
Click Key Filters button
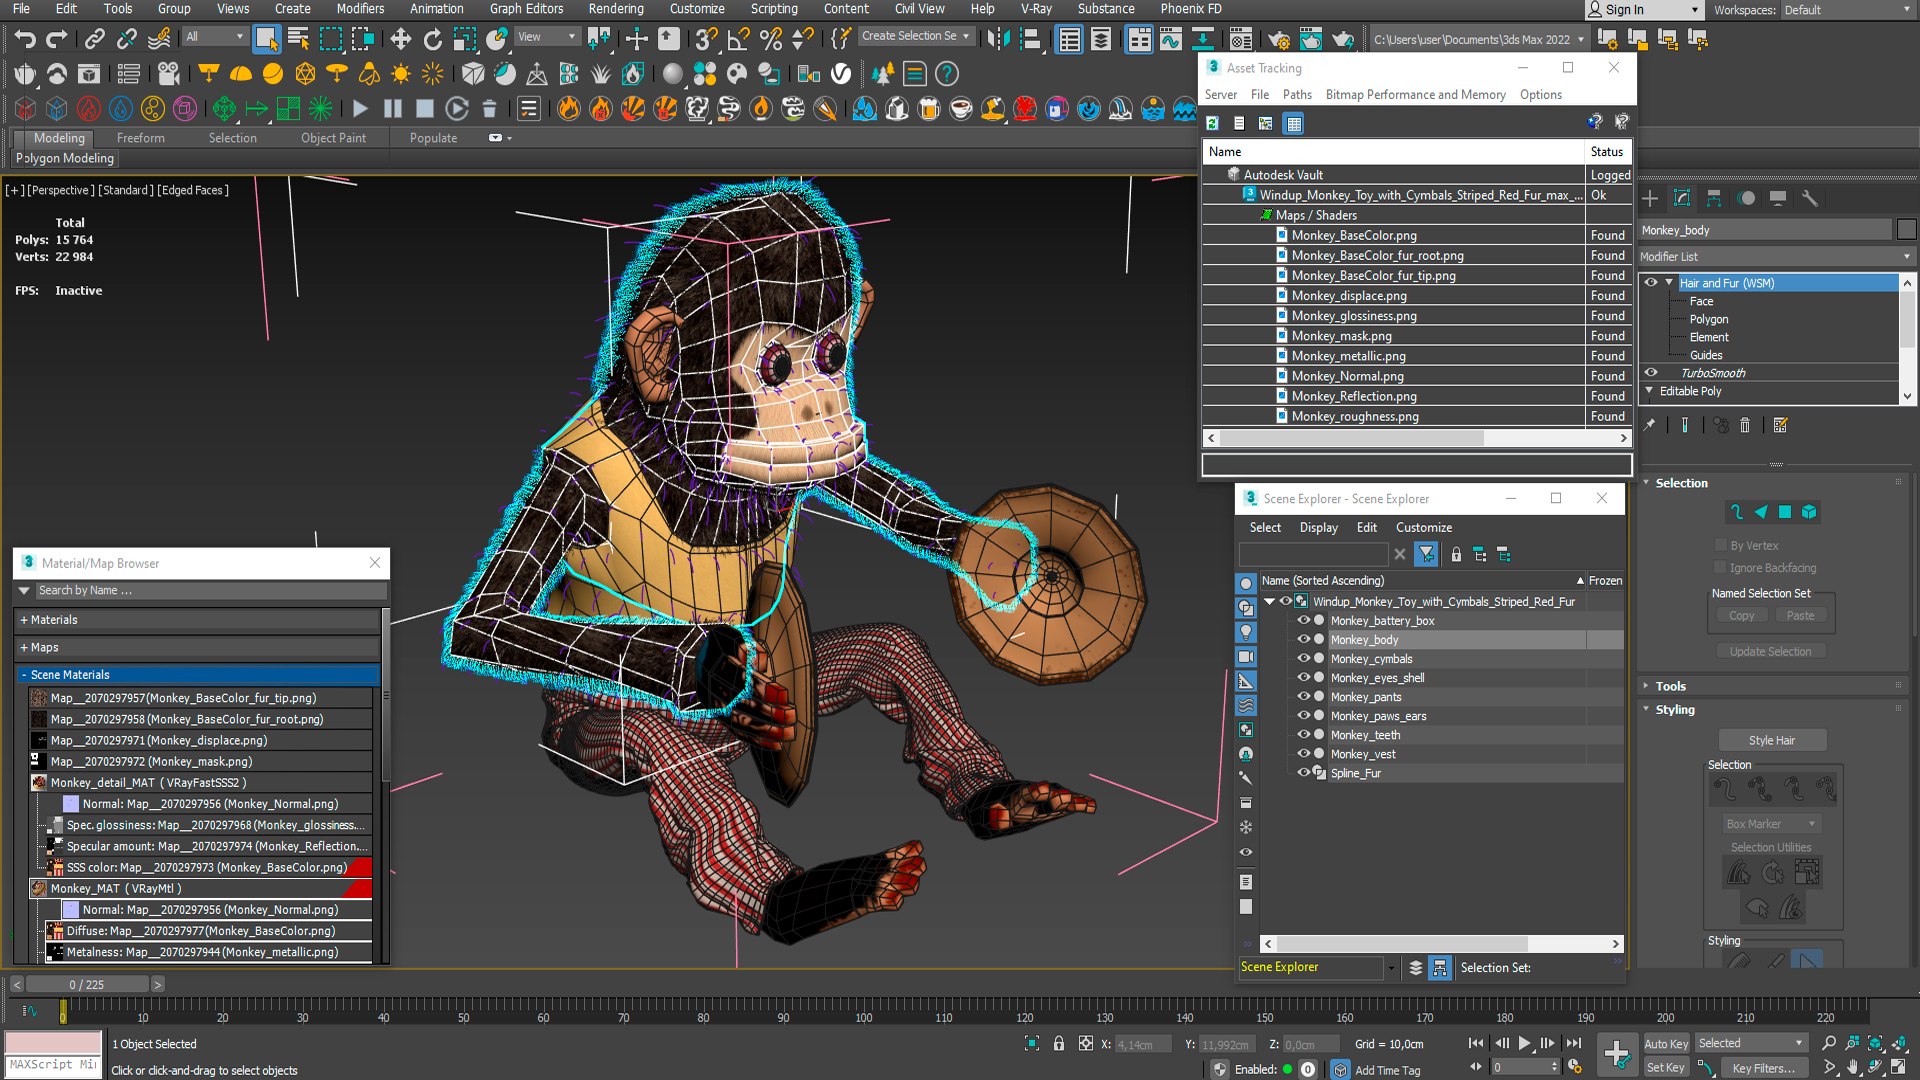1763,1067
